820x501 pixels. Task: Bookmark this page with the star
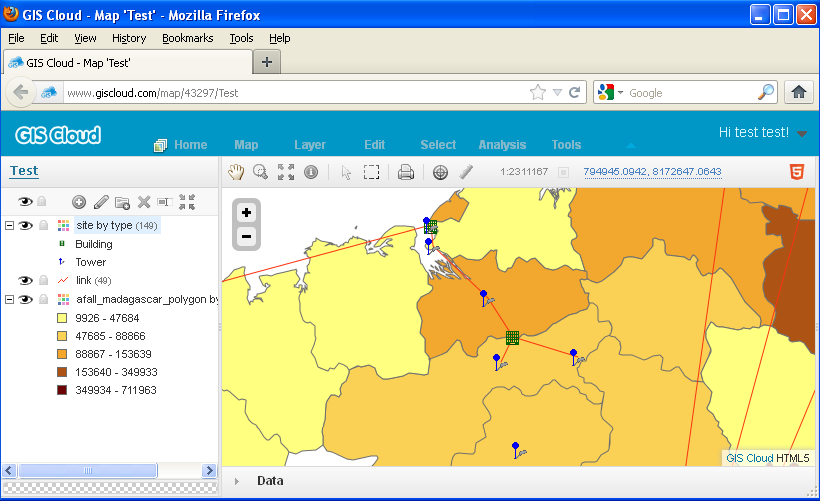[538, 93]
